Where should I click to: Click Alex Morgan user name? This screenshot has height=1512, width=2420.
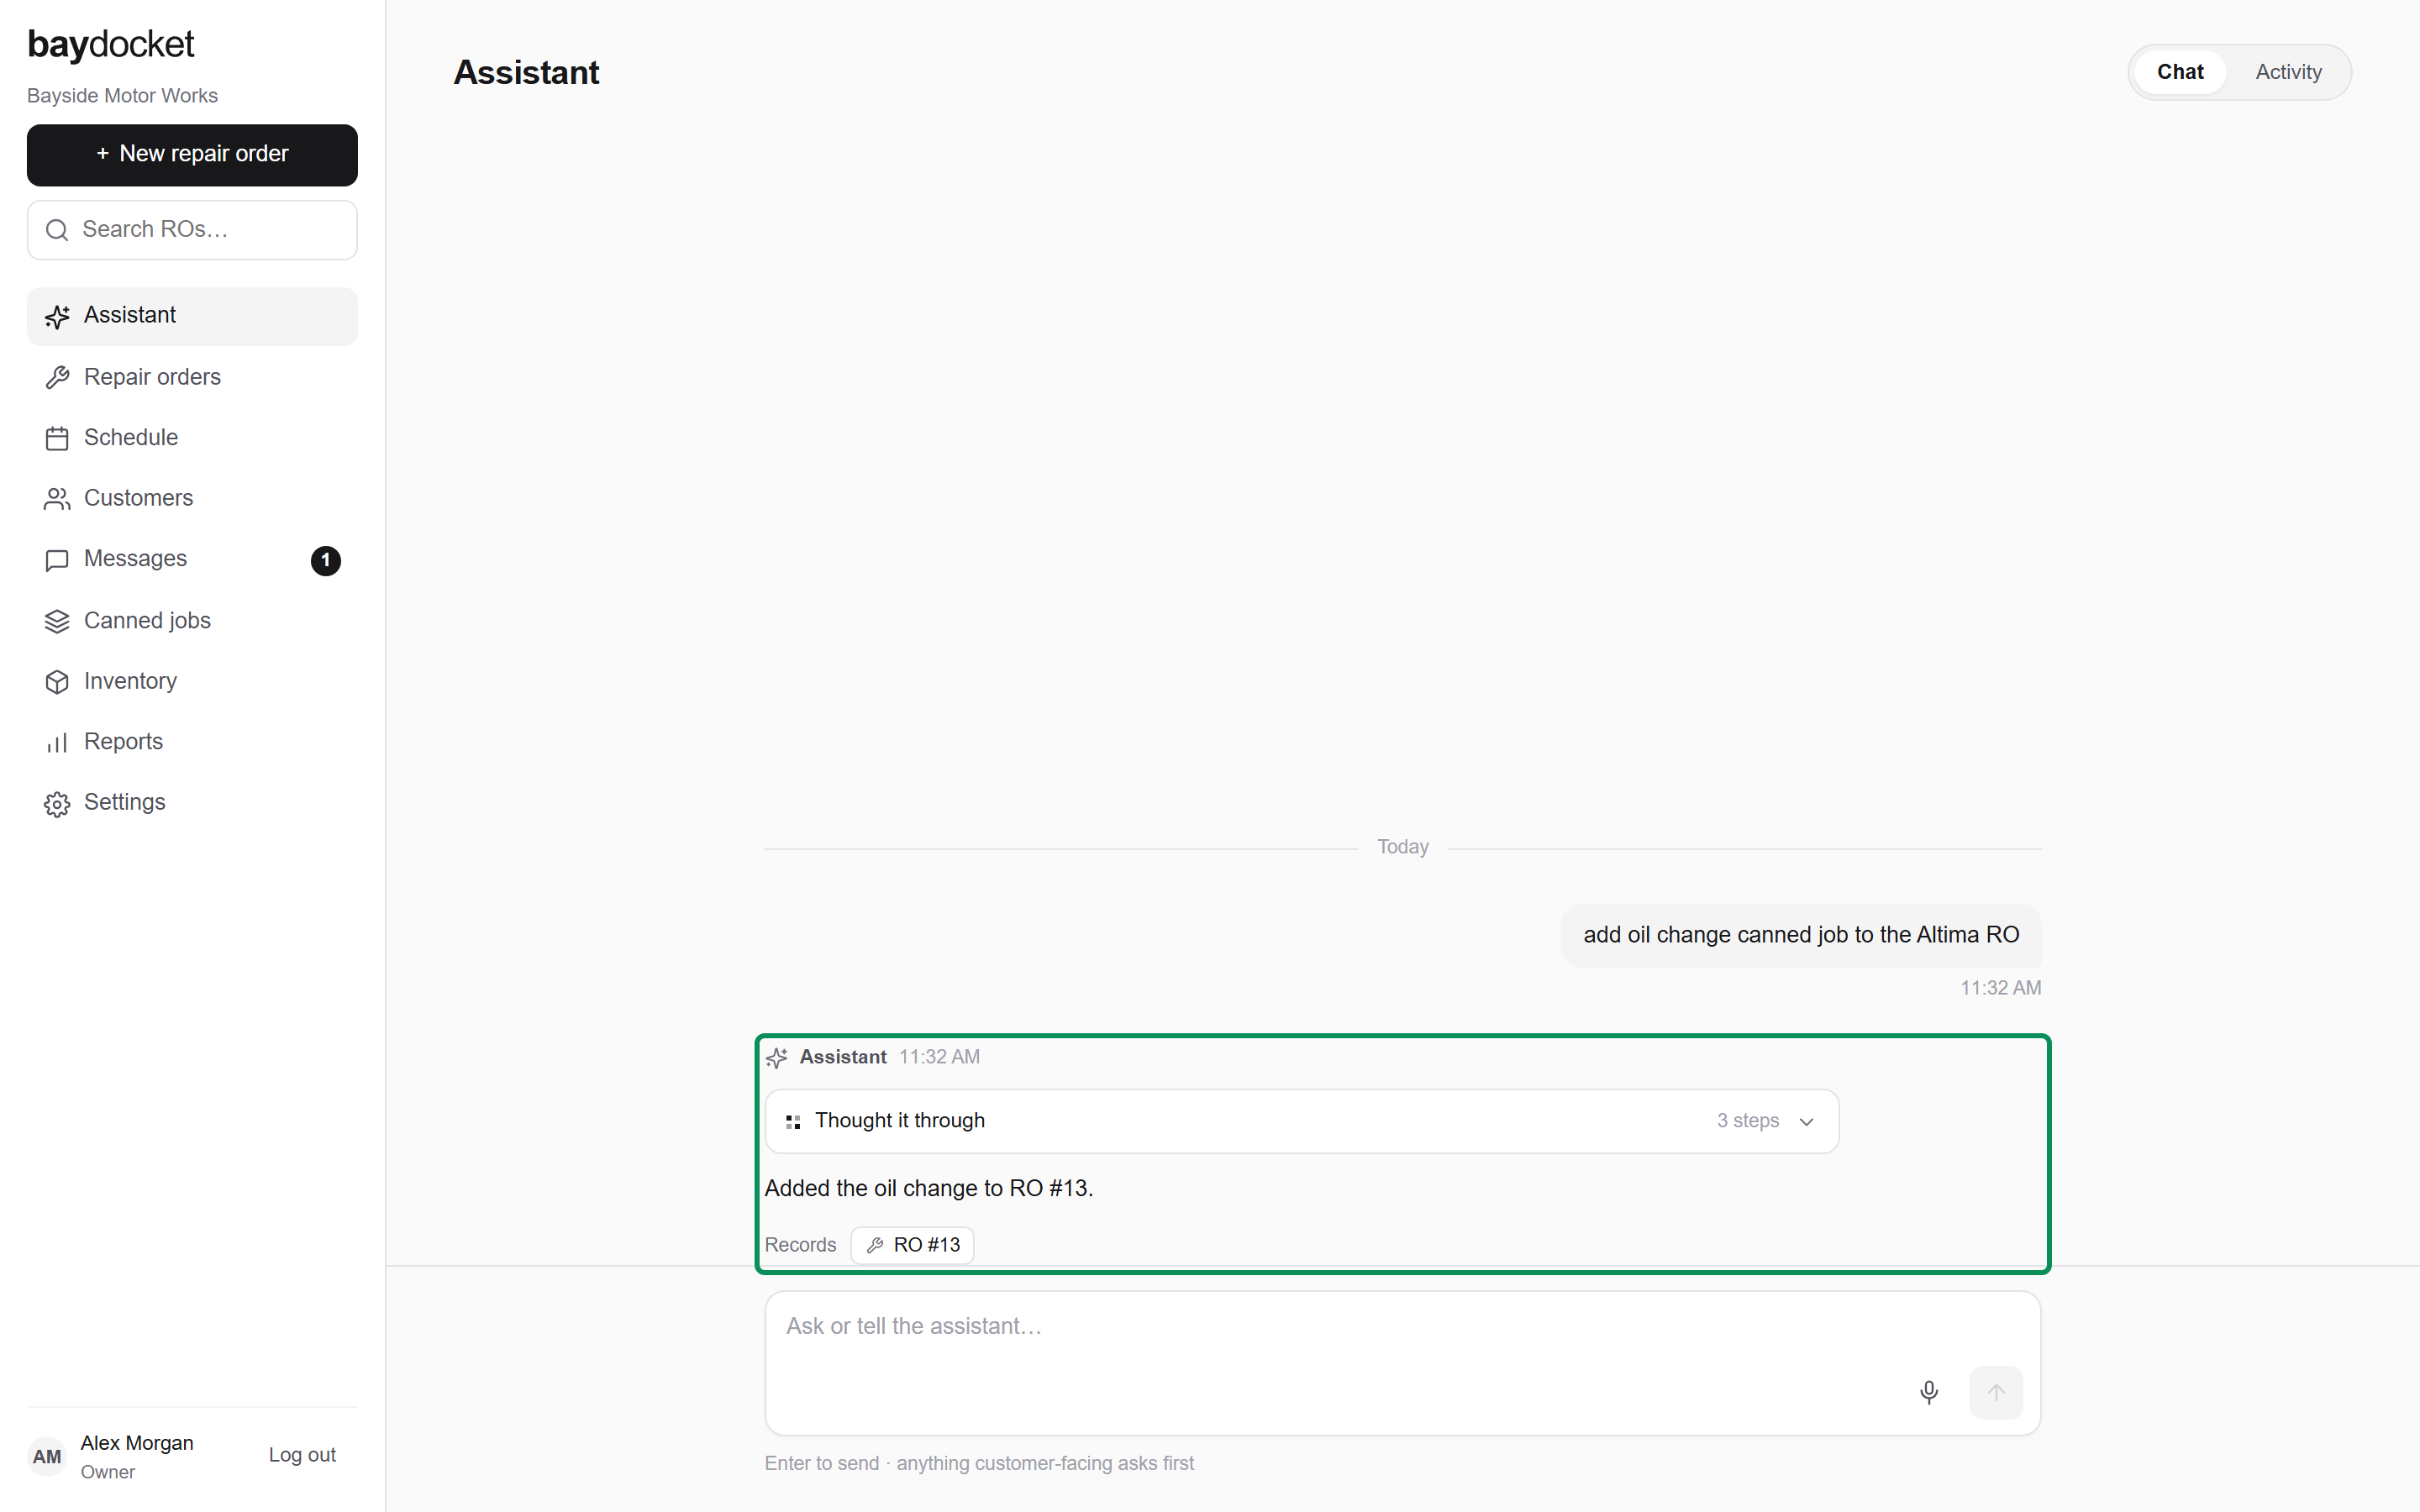pyautogui.click(x=137, y=1443)
